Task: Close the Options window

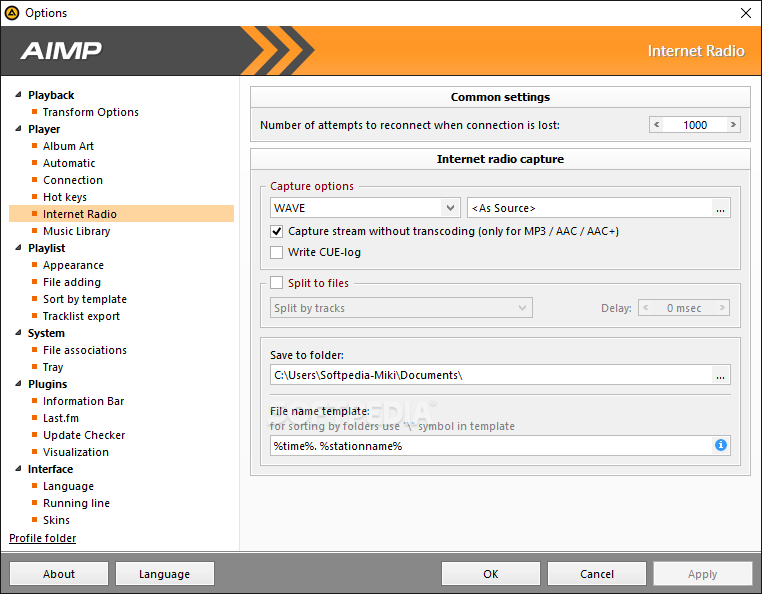Action: [x=746, y=13]
